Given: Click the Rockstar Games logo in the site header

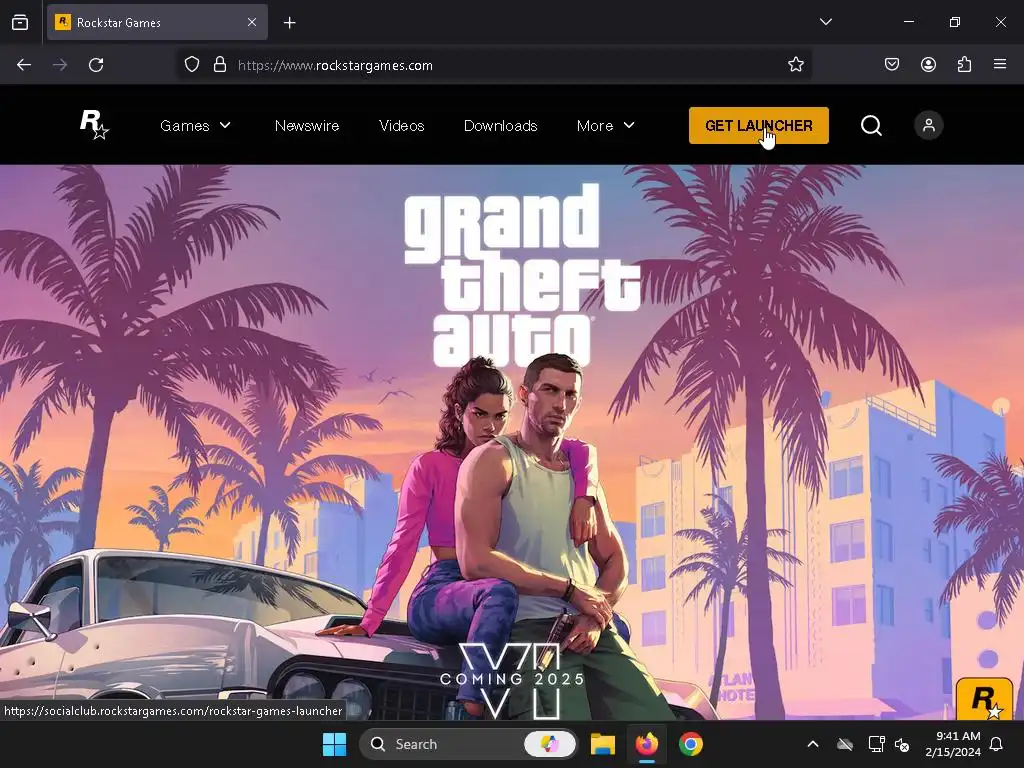Looking at the screenshot, I should click(94, 124).
